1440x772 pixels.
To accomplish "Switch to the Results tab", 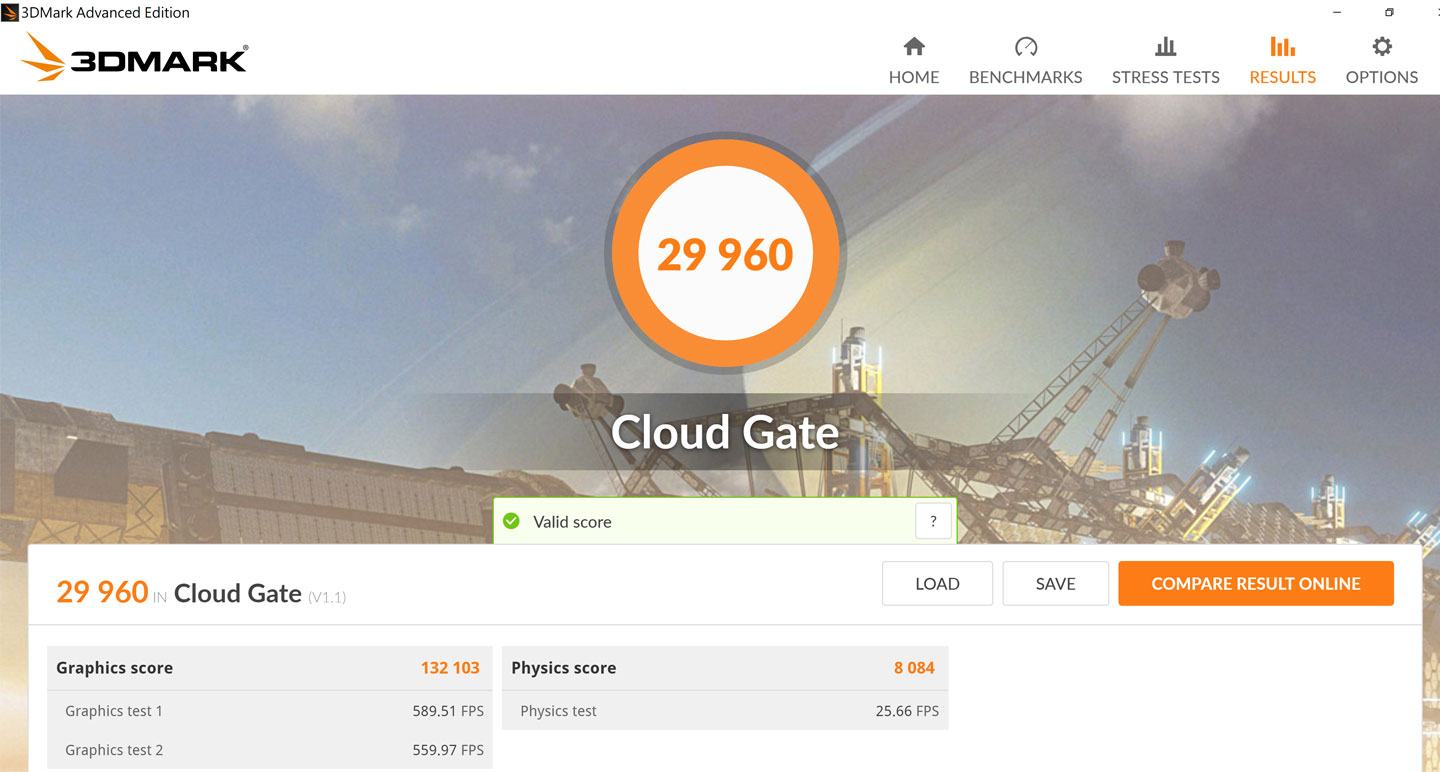I will click(x=1282, y=60).
